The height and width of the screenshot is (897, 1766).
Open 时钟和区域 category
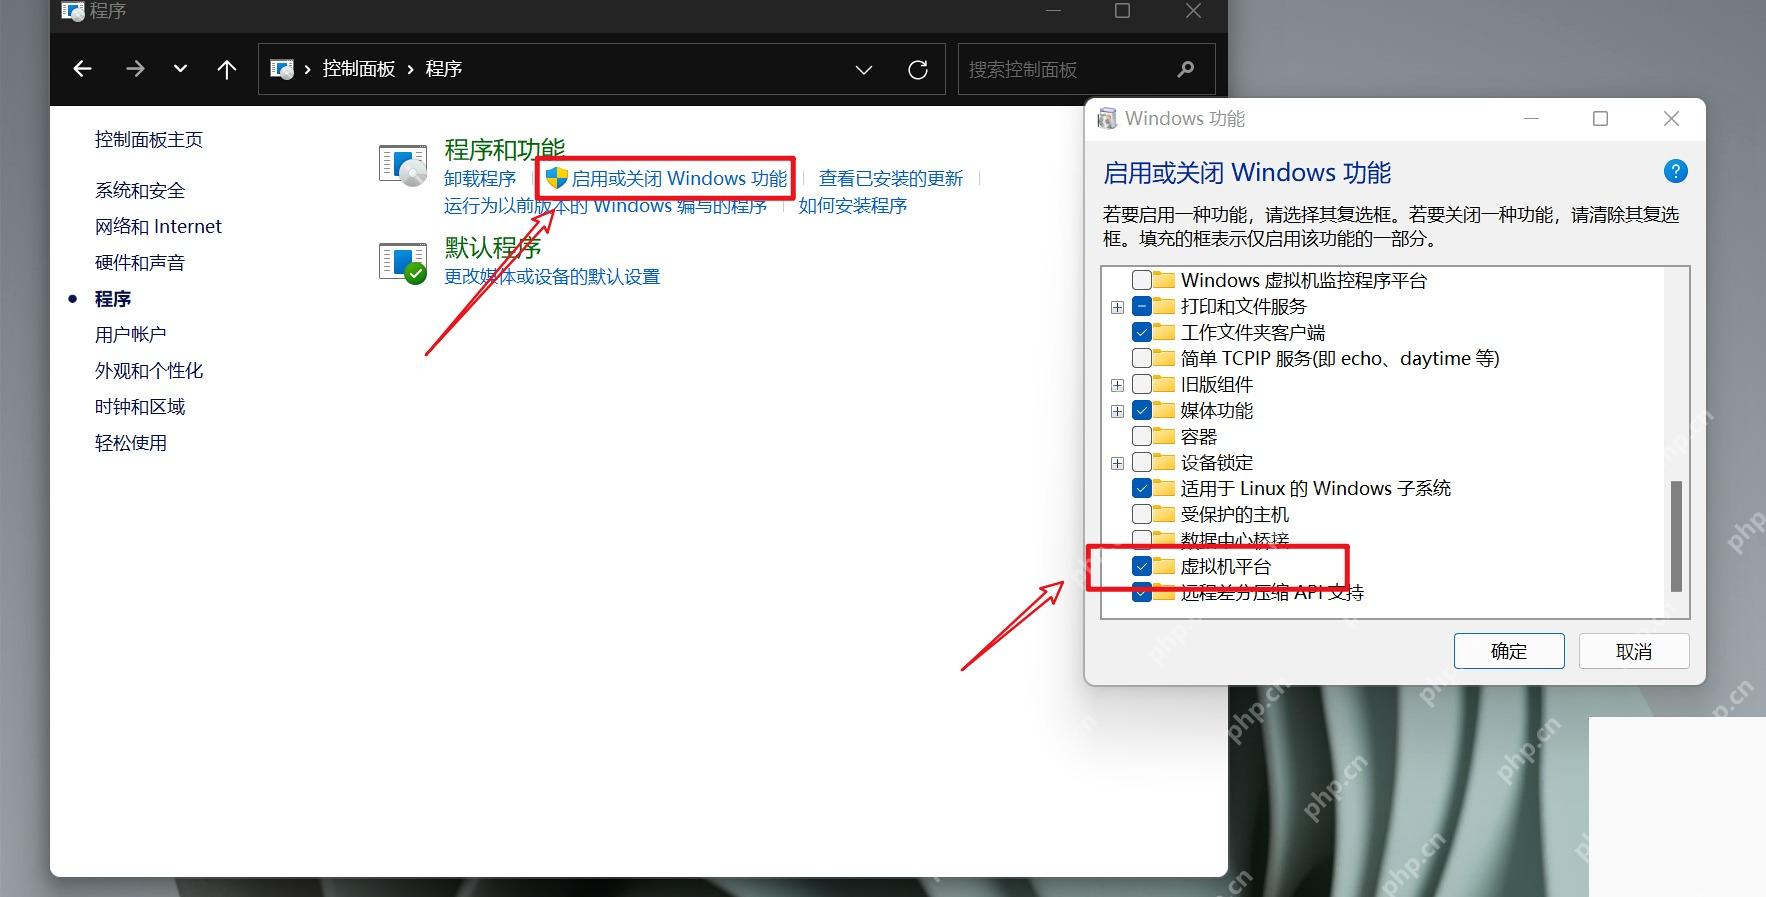point(140,406)
